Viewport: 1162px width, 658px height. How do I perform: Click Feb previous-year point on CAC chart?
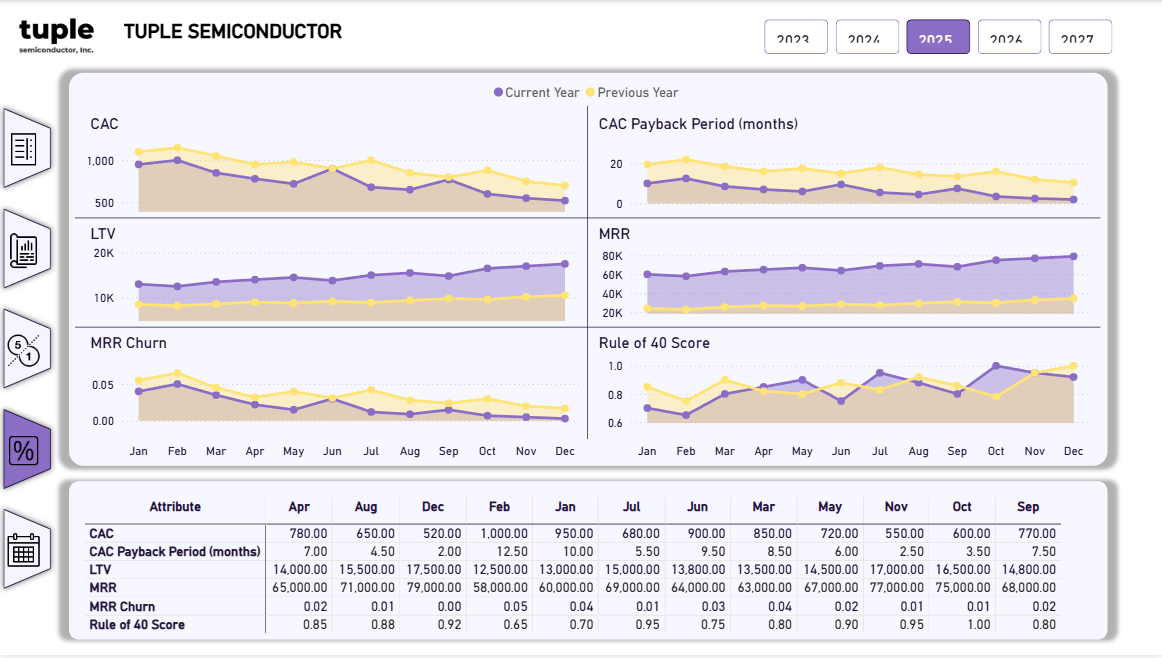(177, 147)
